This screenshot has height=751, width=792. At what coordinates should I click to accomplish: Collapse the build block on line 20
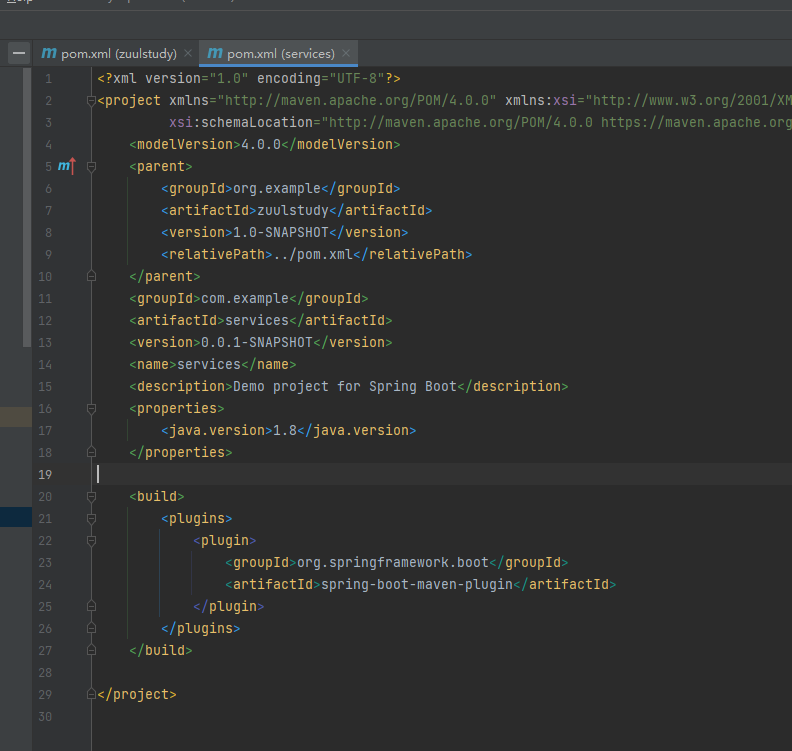(91, 496)
